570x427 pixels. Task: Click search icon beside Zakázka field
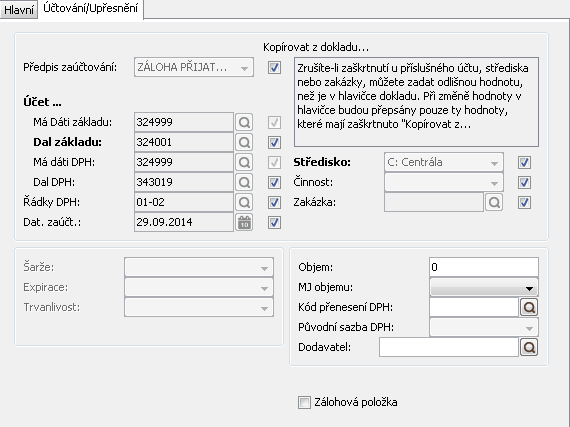pos(494,202)
